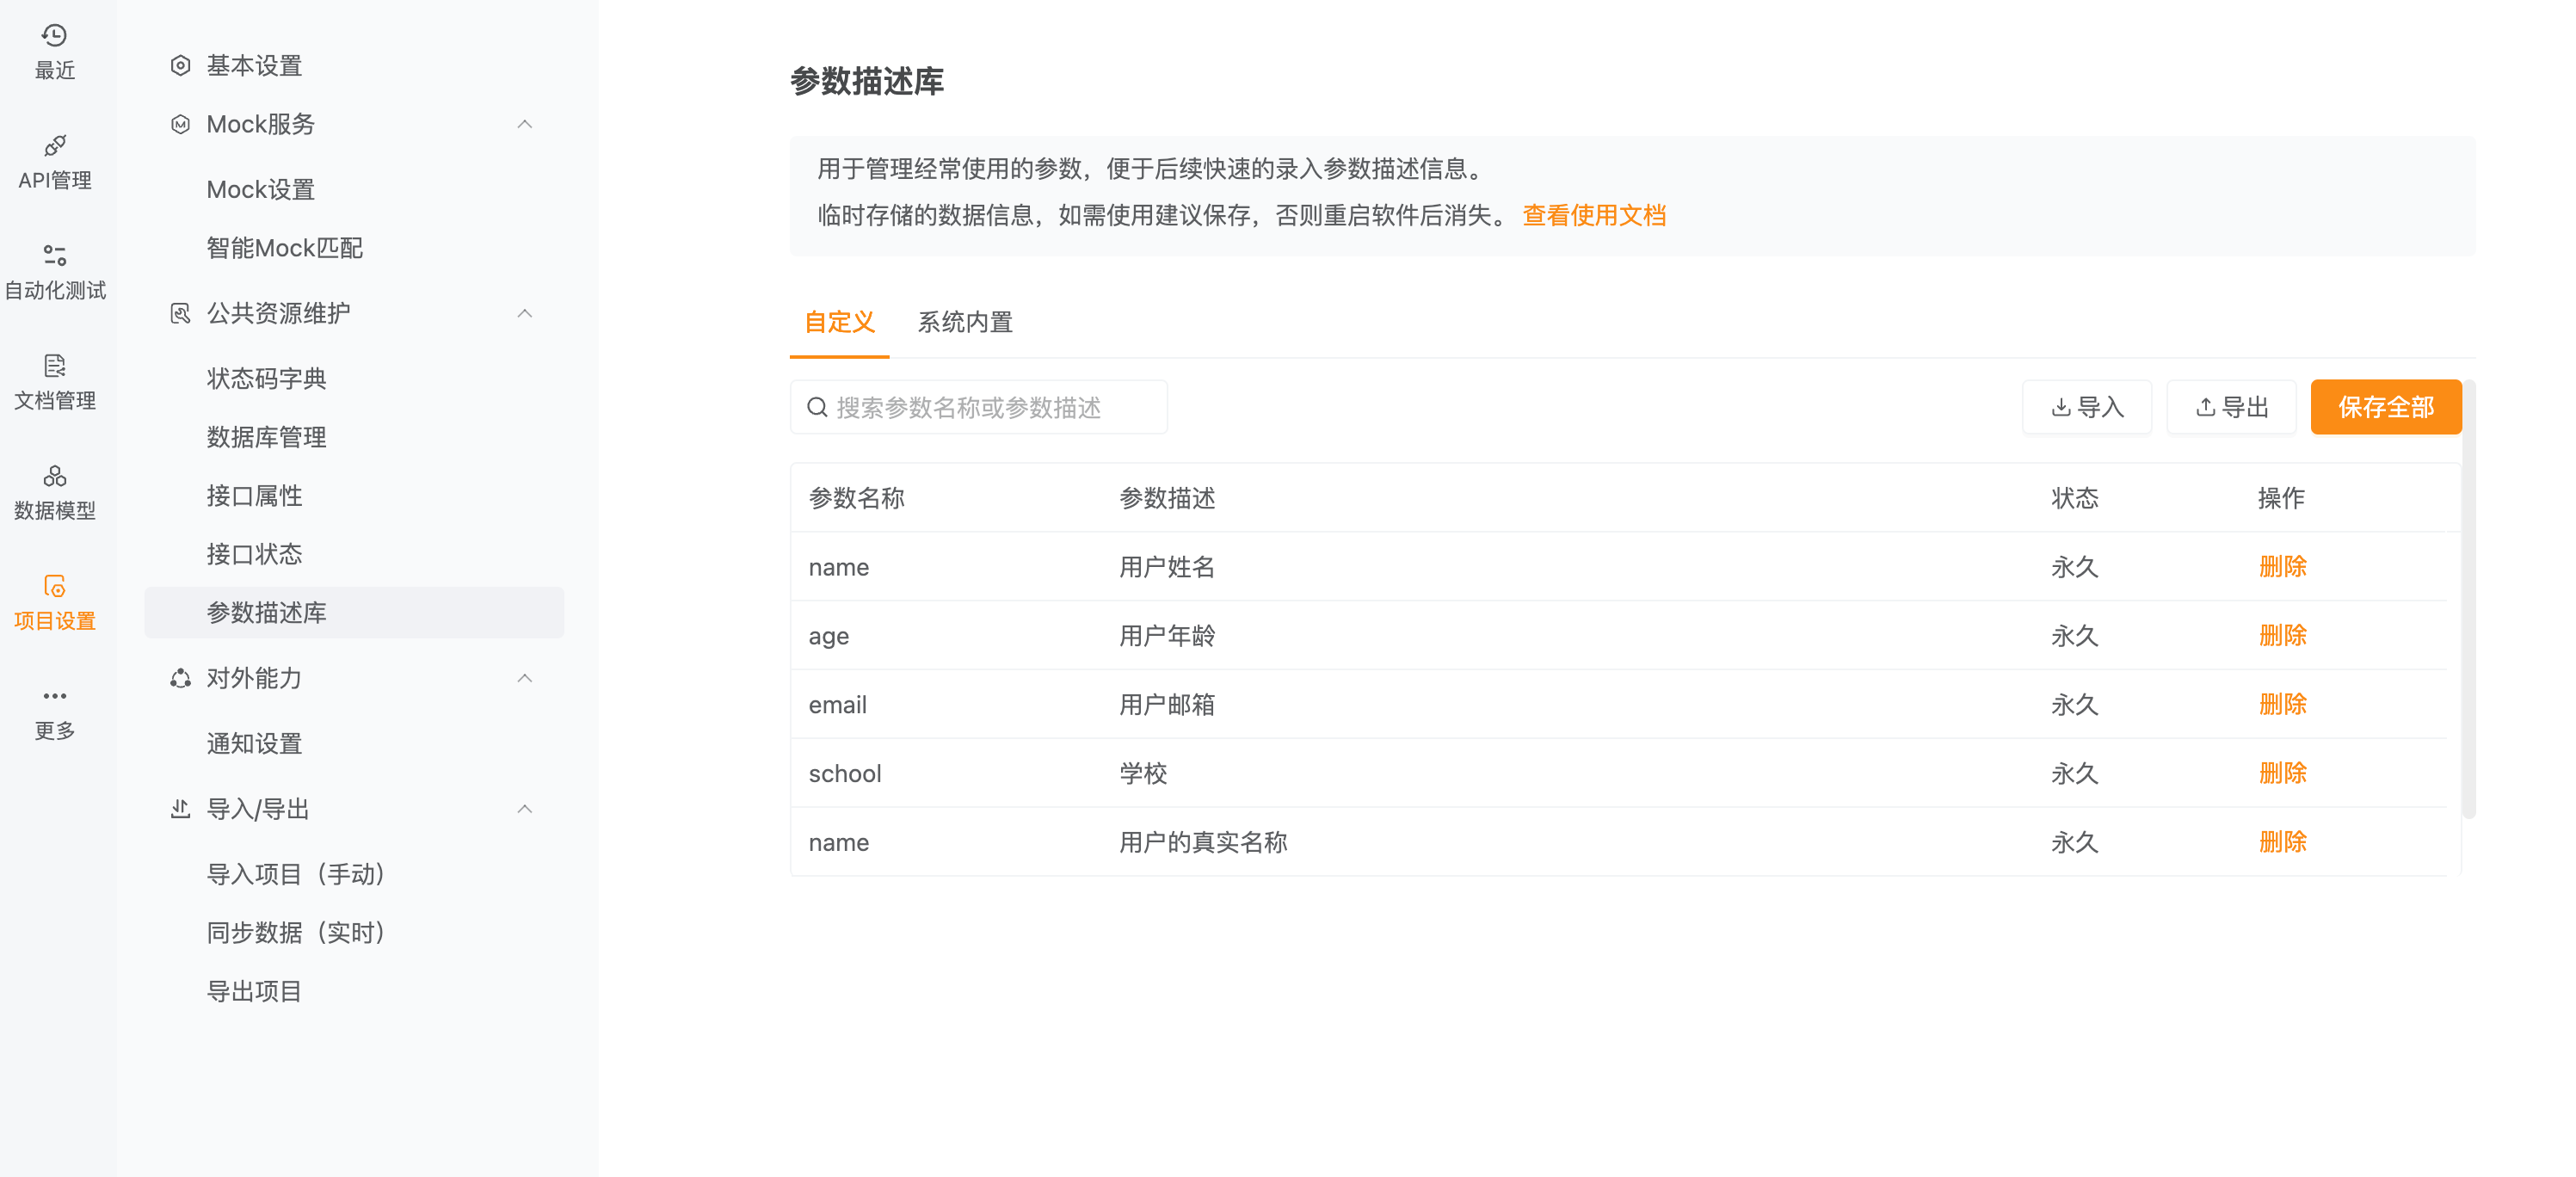Open the 最近 (Recent) panel
Screen dimensions: 2576x1177
click(x=55, y=48)
